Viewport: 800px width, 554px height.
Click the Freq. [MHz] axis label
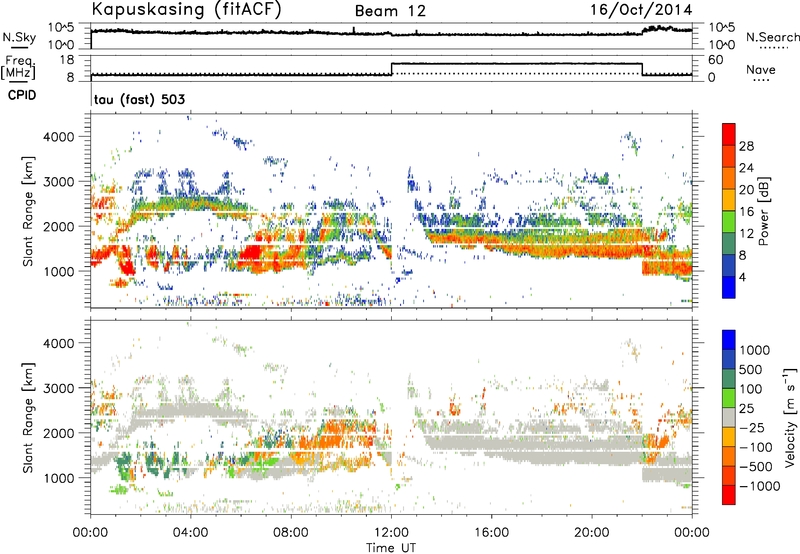tap(18, 68)
